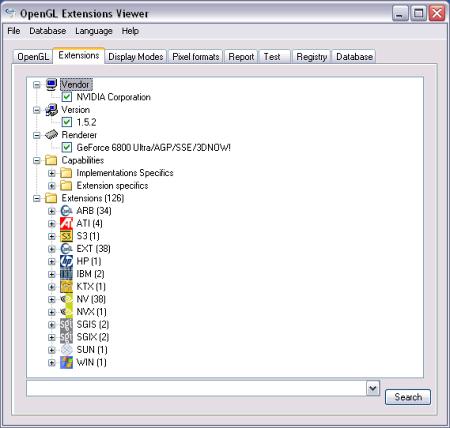The width and height of the screenshot is (450, 428).
Task: Expand the Implementations Specifics folder
Action: pyautogui.click(x=51, y=173)
